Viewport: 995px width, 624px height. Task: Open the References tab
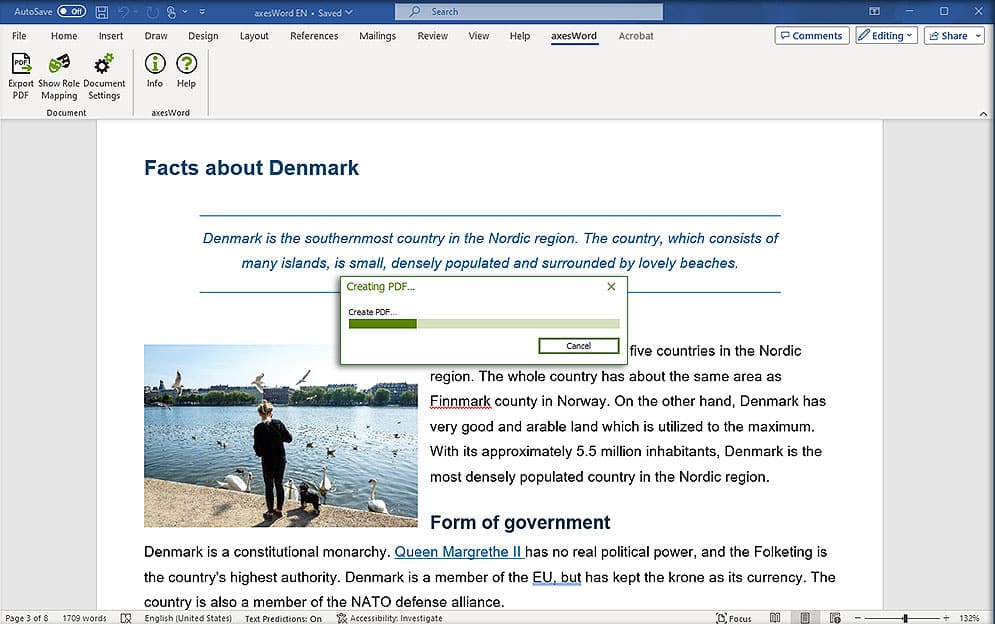pos(314,36)
